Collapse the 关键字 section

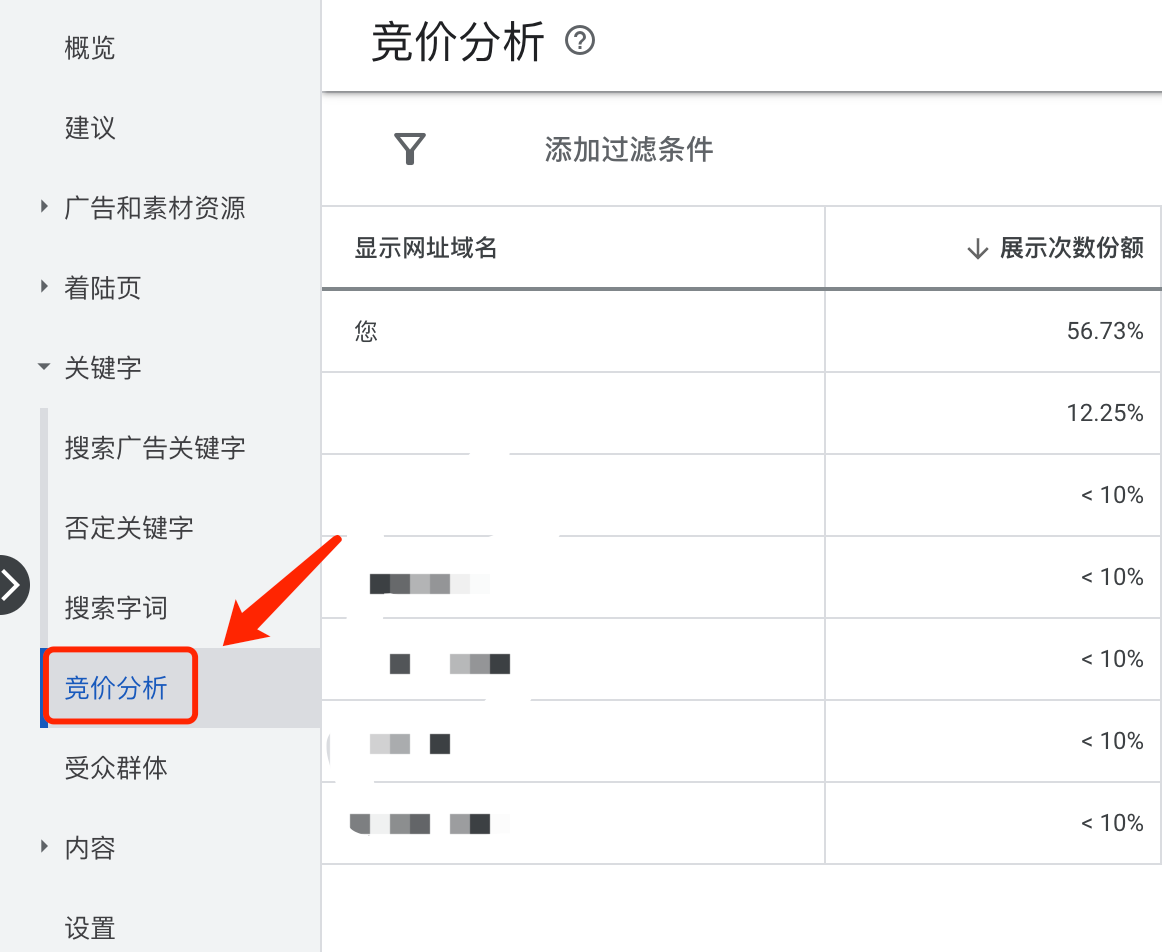pos(43,367)
